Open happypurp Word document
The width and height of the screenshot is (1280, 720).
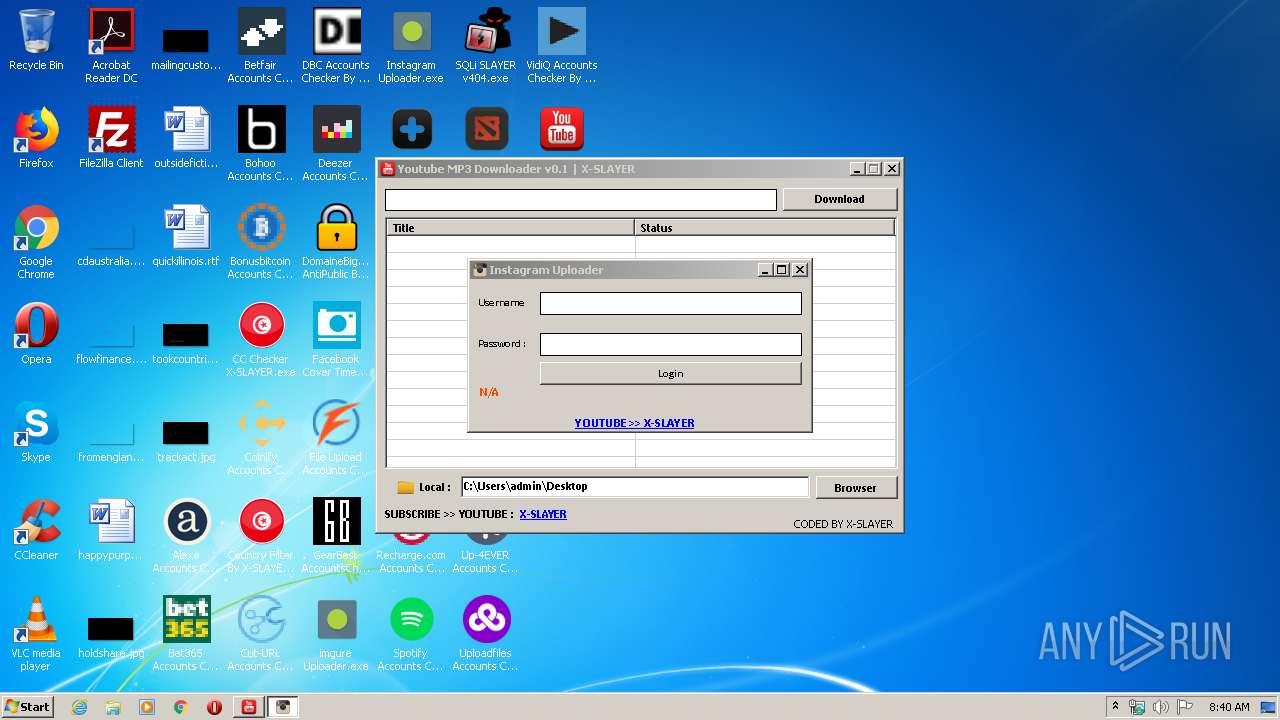click(111, 531)
